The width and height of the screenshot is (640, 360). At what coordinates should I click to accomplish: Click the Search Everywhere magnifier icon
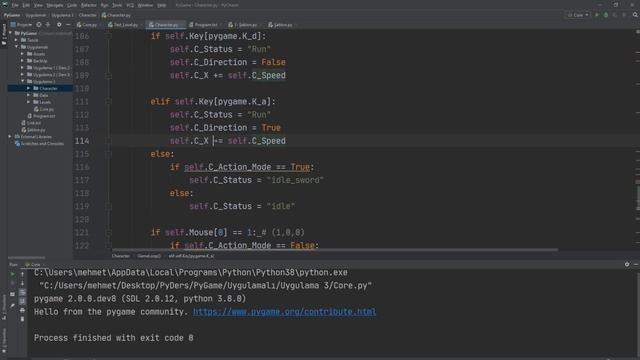point(635,15)
